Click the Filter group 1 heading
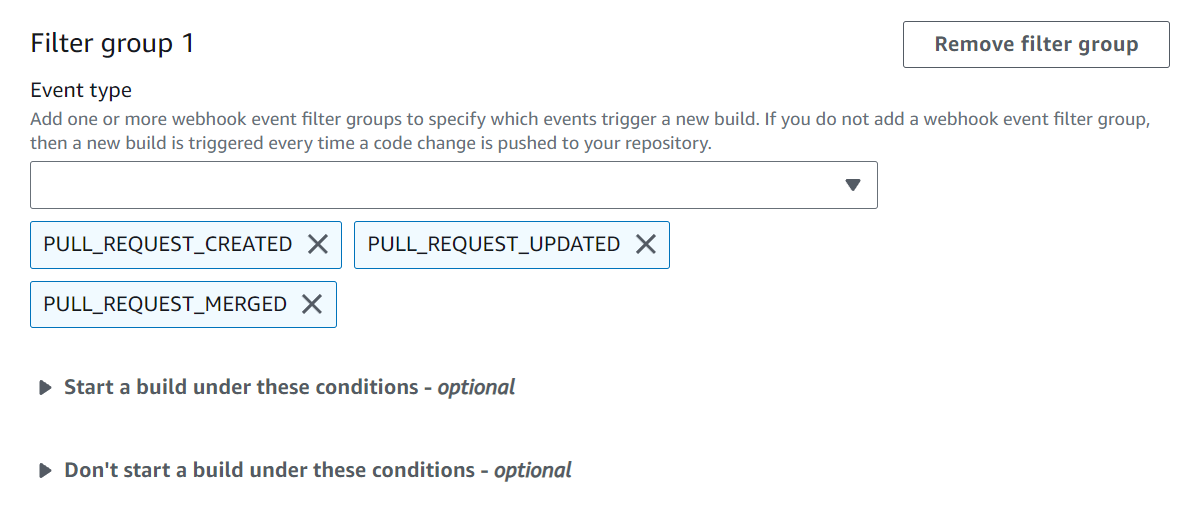Image resolution: width=1197 pixels, height=522 pixels. pyautogui.click(x=112, y=44)
